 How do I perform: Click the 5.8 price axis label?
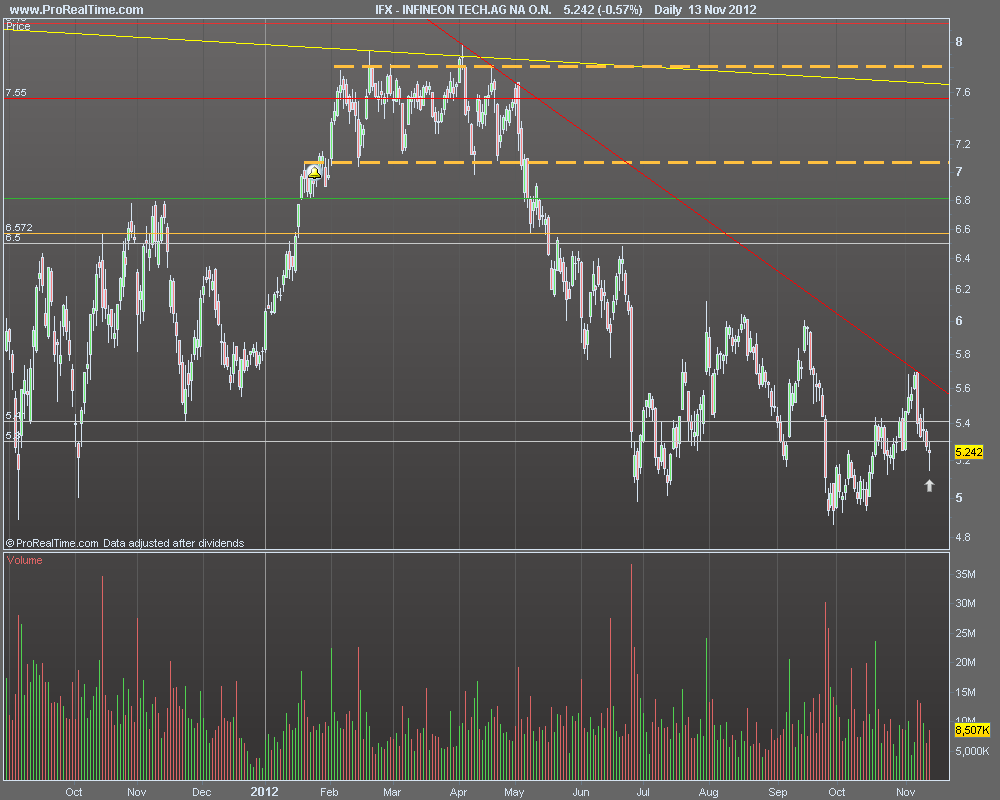click(x=962, y=354)
